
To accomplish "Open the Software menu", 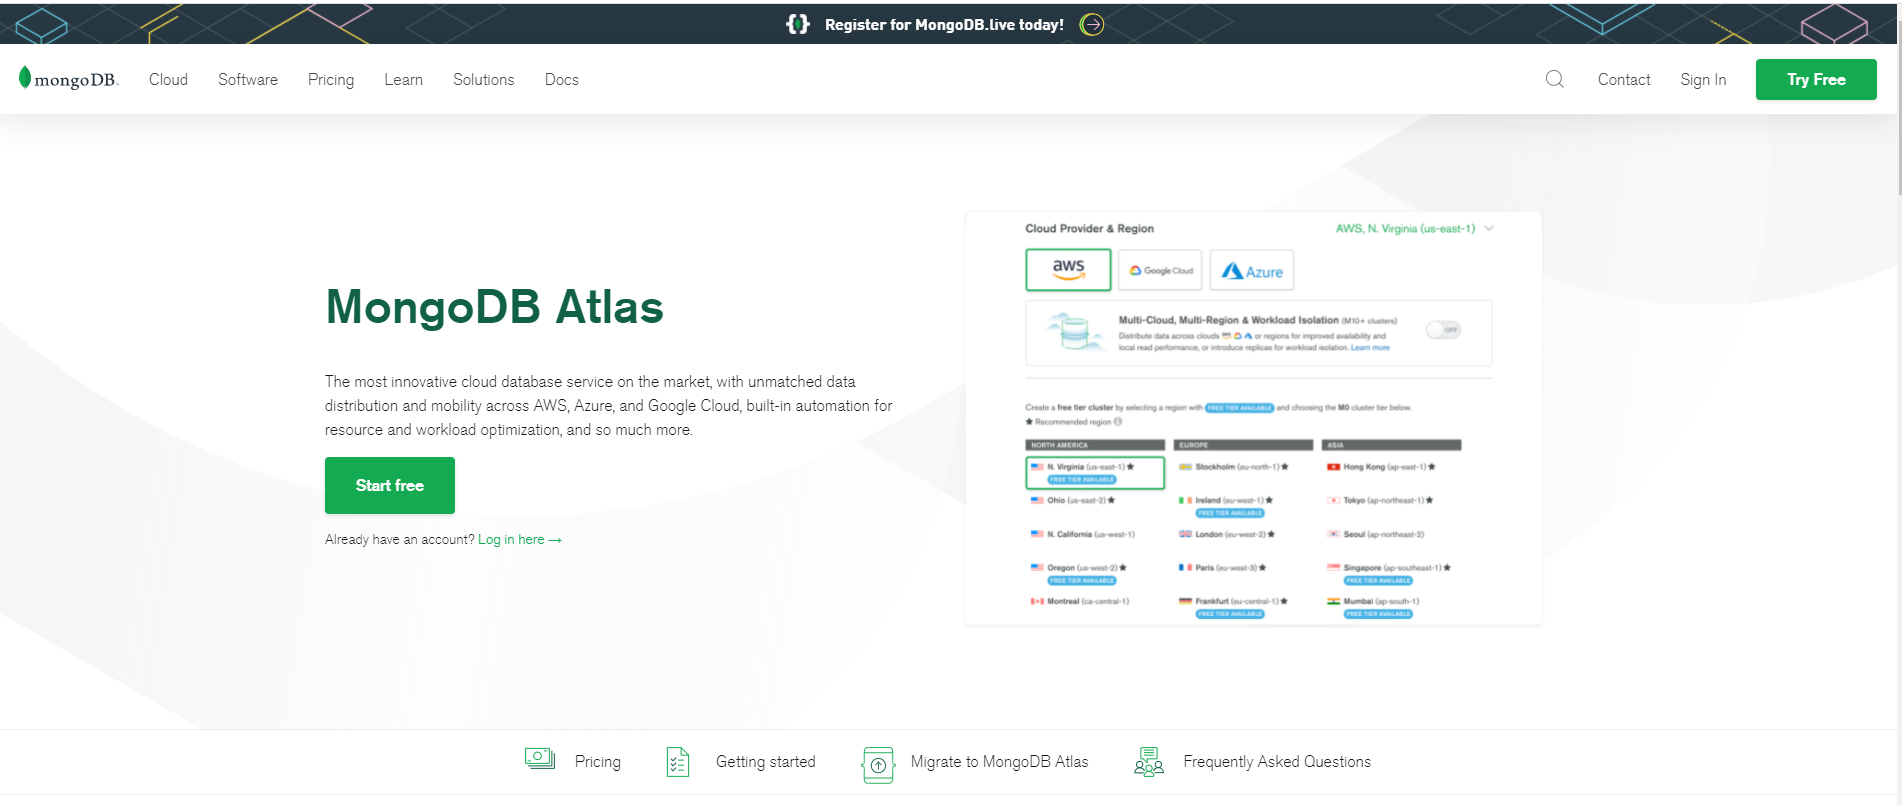I will (x=248, y=80).
